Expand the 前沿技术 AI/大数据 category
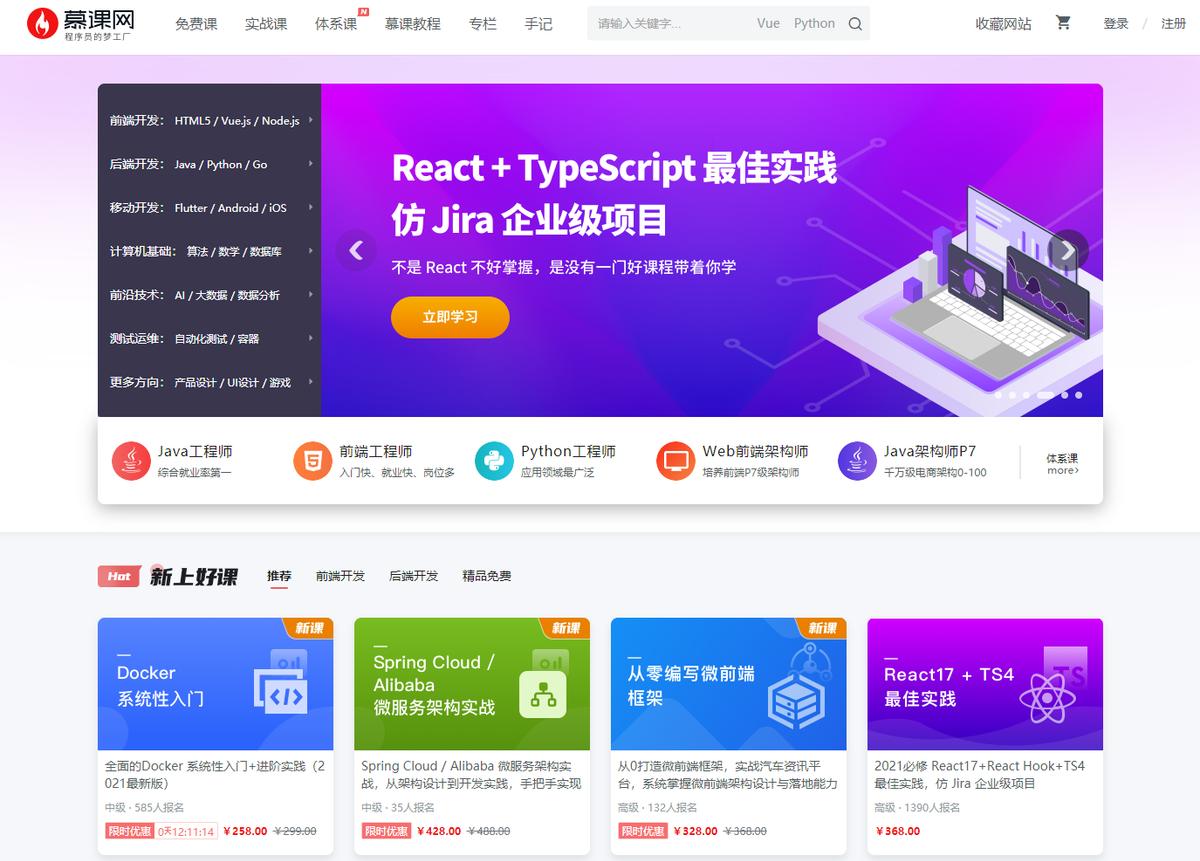This screenshot has width=1200, height=861. coord(209,295)
